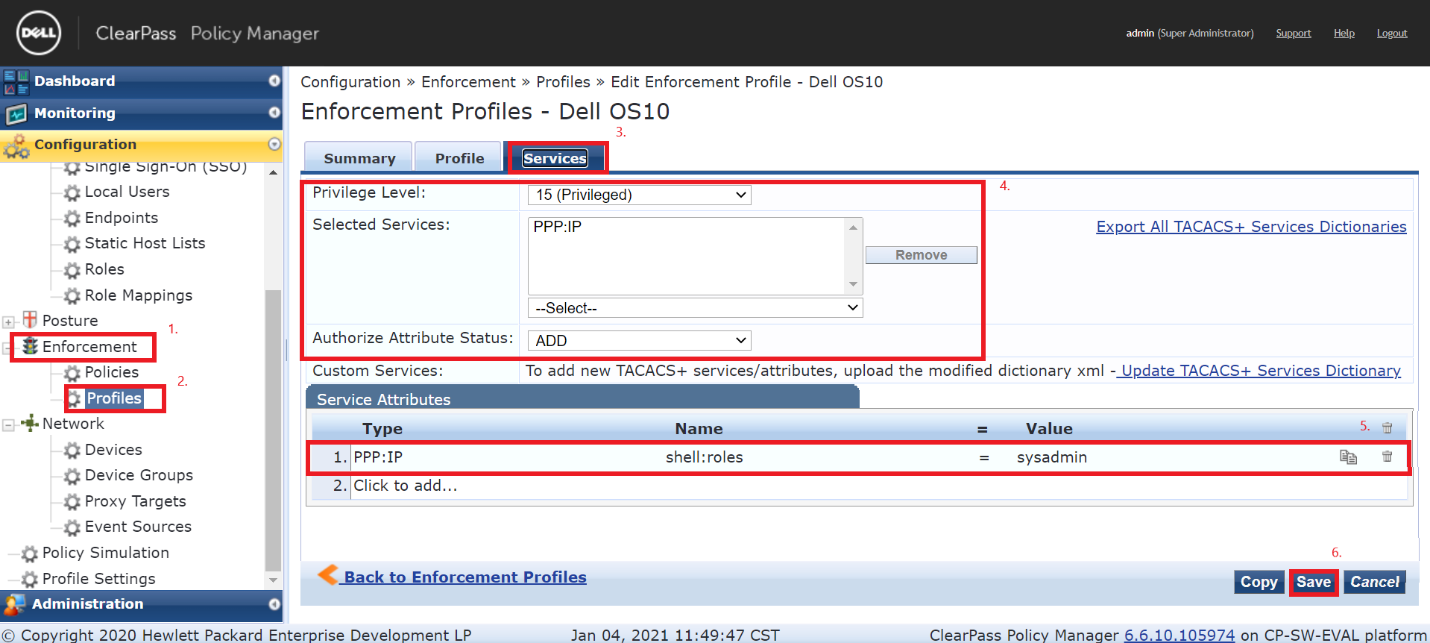The width and height of the screenshot is (1430, 643).
Task: Click the Role Mappings gear icon
Action: point(72,296)
